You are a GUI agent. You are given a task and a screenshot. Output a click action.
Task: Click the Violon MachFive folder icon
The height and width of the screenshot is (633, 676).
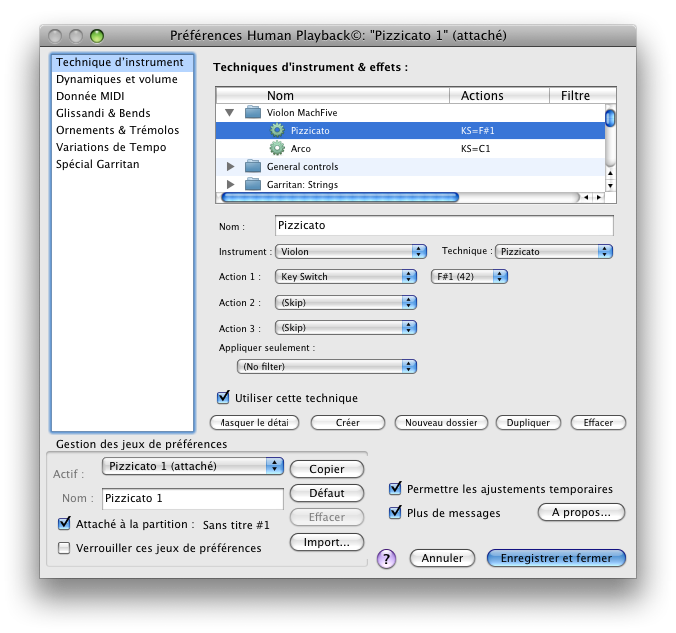[252, 113]
